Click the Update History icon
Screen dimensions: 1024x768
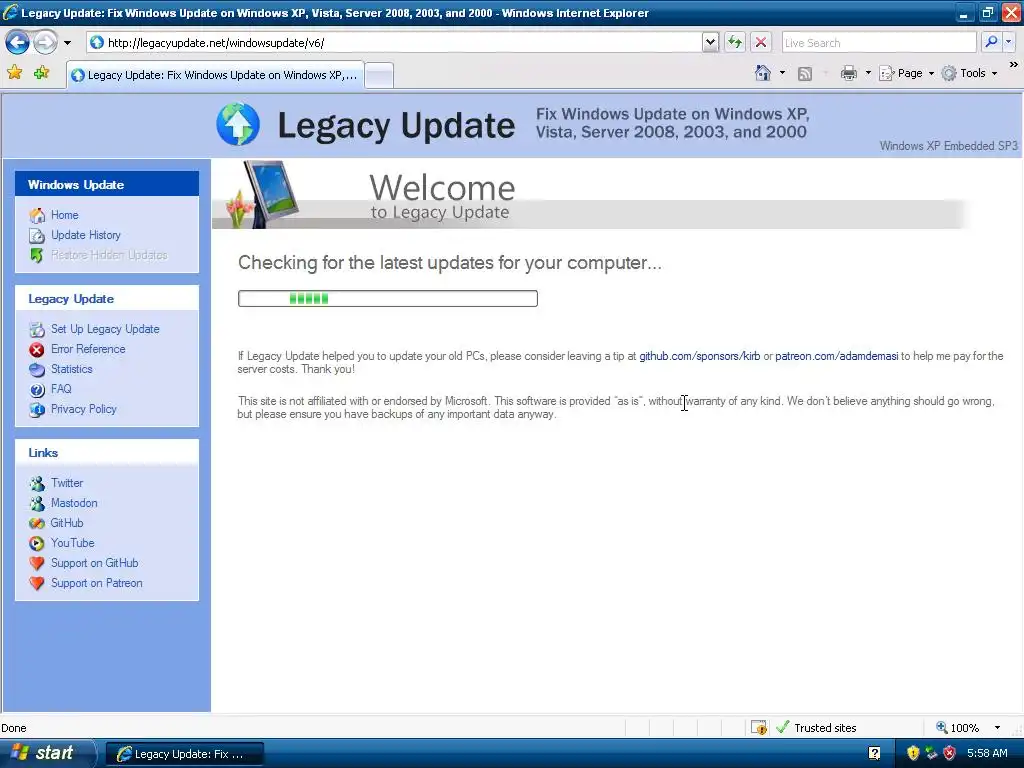tap(37, 235)
